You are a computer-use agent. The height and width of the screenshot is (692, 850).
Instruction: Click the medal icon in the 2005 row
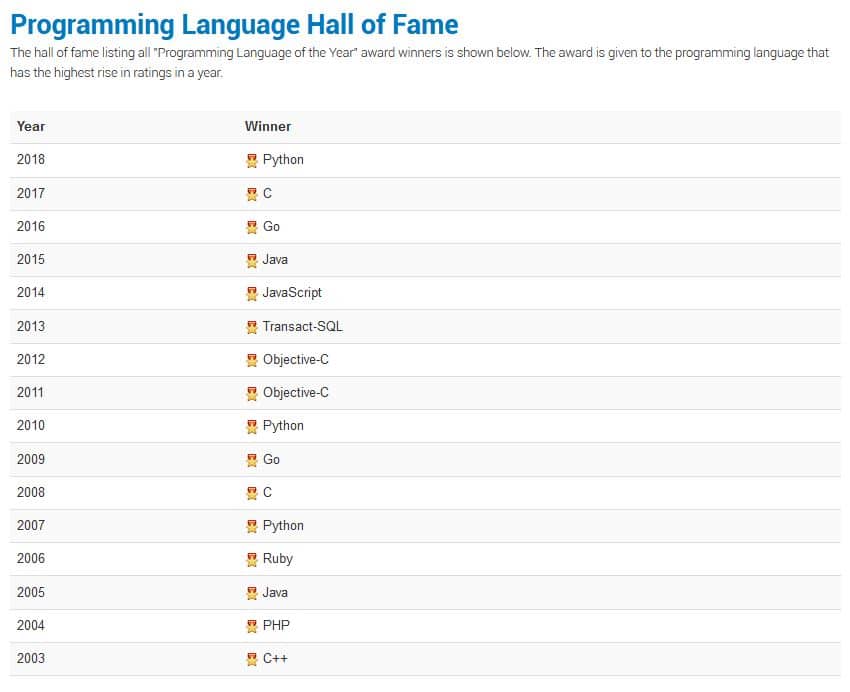coord(252,593)
